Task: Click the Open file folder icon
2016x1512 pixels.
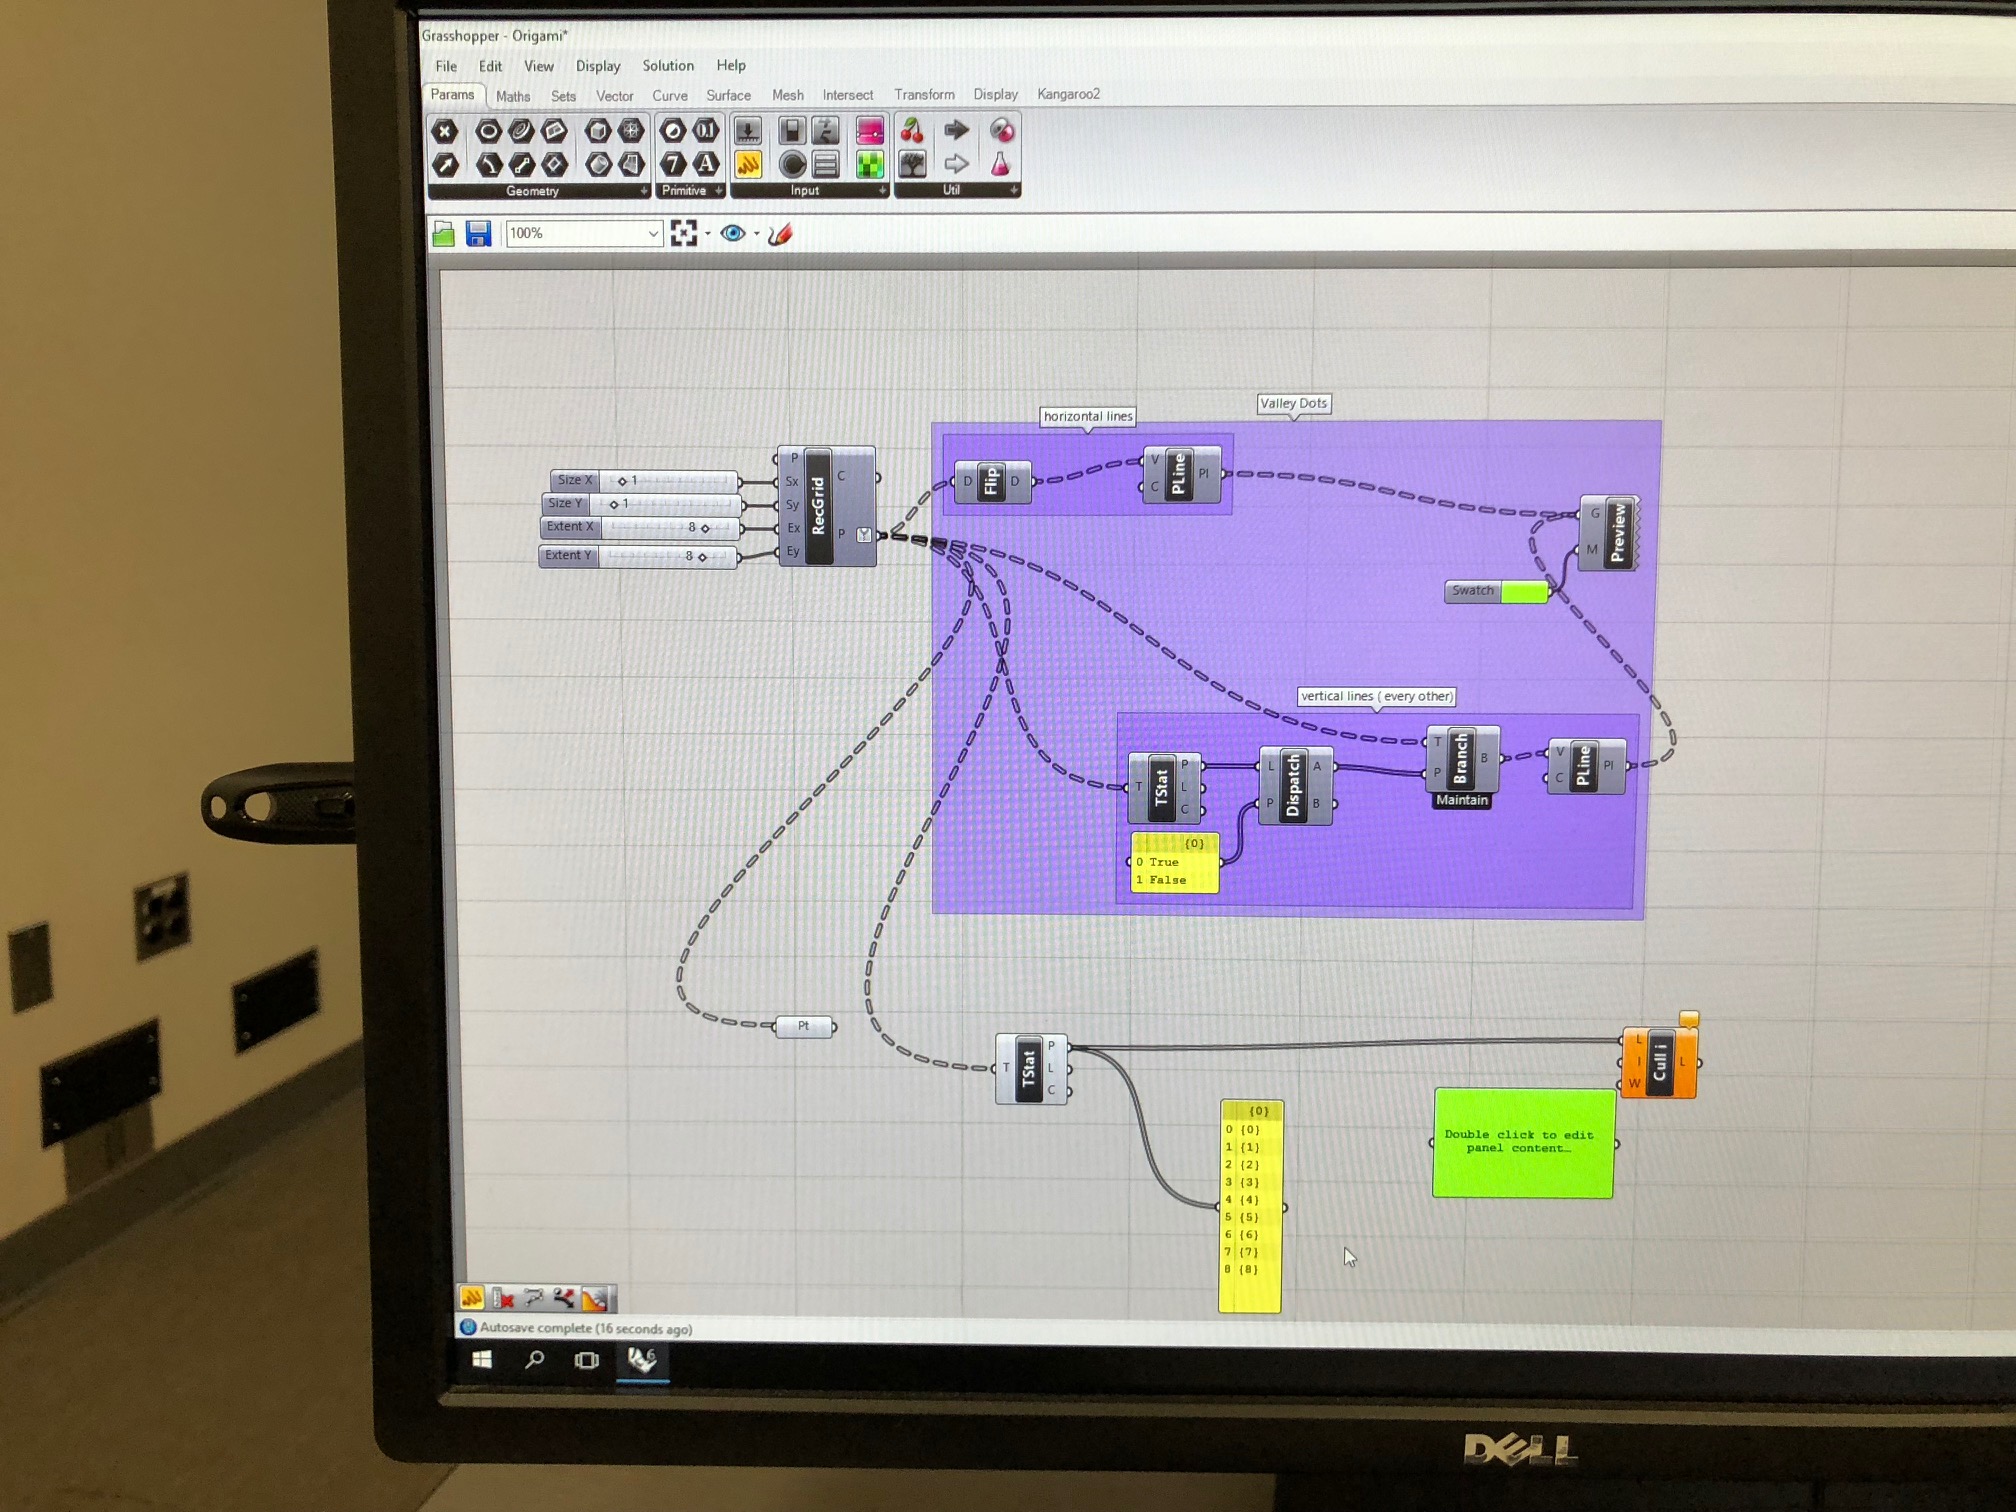Action: (x=444, y=235)
